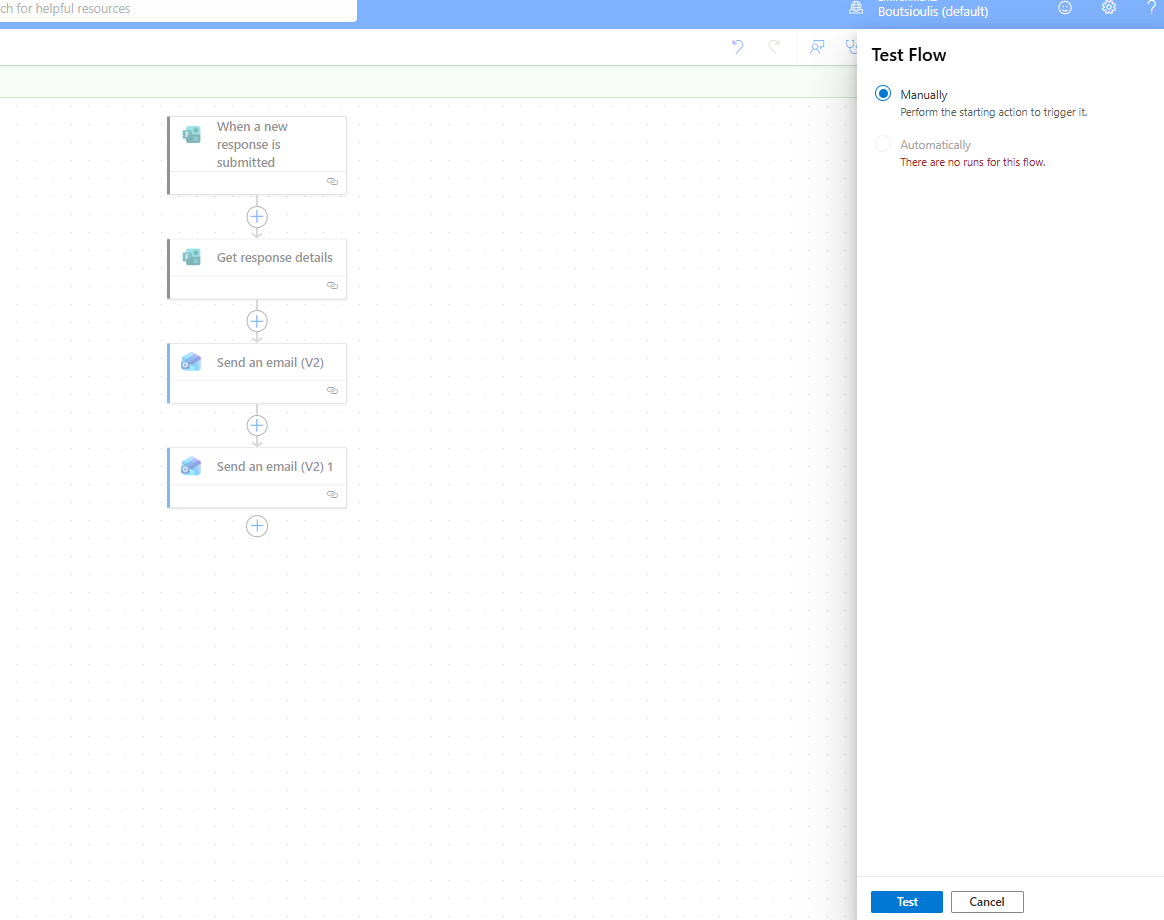The height and width of the screenshot is (920, 1164).
Task: Click the Forms icon on Get response details
Action: (192, 258)
